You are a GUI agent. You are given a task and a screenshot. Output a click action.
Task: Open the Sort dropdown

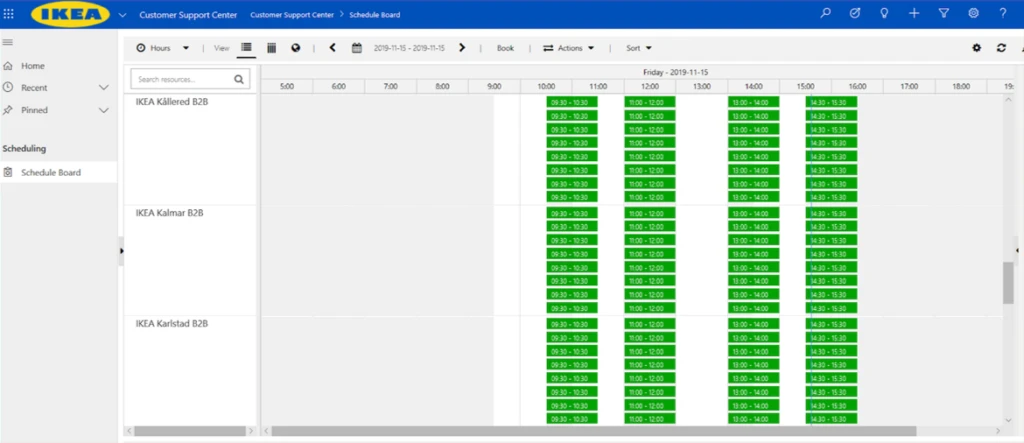(x=639, y=48)
